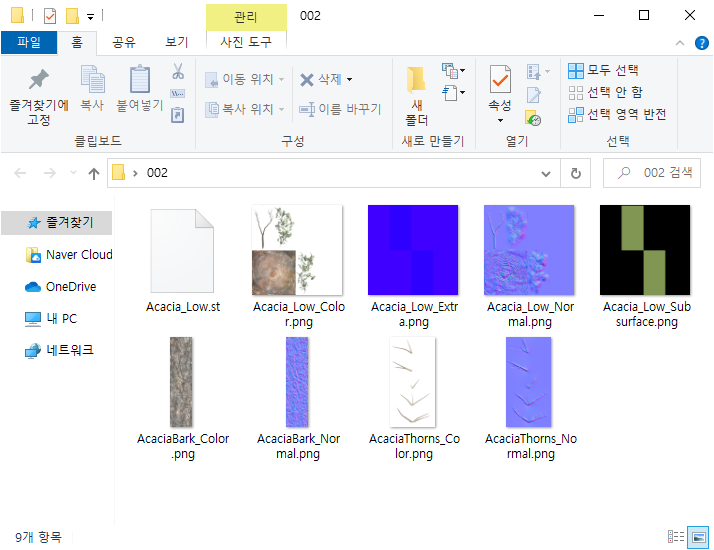Pin to Quick access (즐겨찾기에 고정)
The width and height of the screenshot is (714, 550).
pyautogui.click(x=39, y=97)
